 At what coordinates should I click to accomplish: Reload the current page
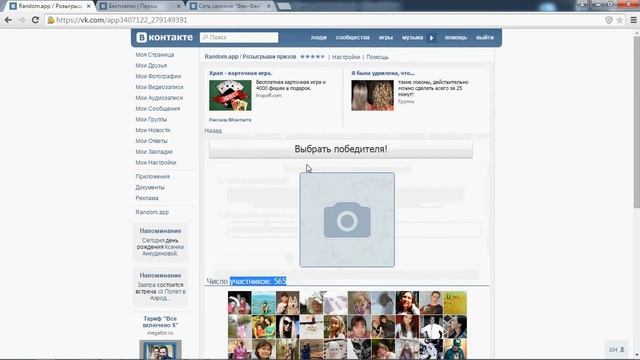tap(35, 20)
